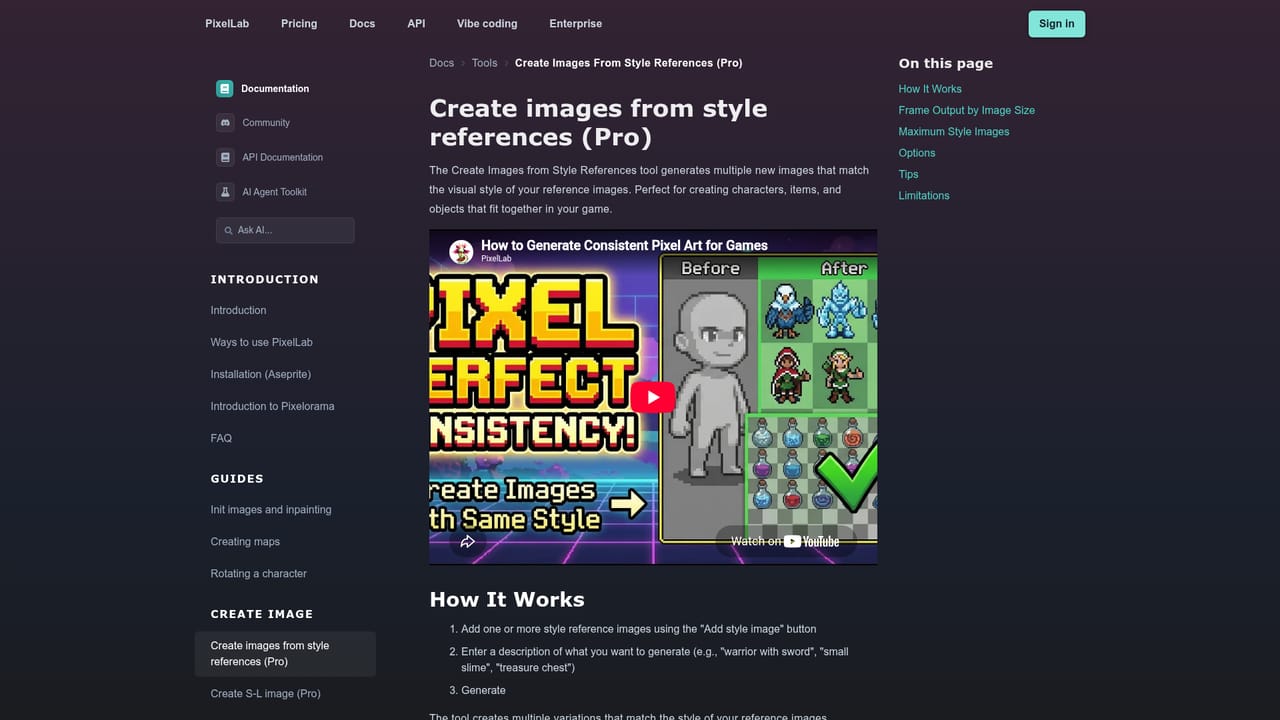The width and height of the screenshot is (1280, 720).
Task: Open Docs in the top navigation
Action: [x=362, y=24]
